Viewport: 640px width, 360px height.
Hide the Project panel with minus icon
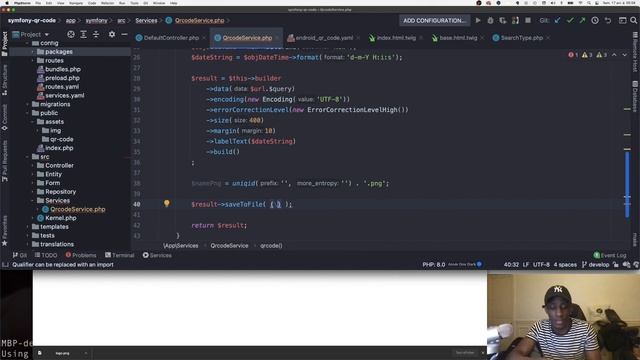point(124,35)
